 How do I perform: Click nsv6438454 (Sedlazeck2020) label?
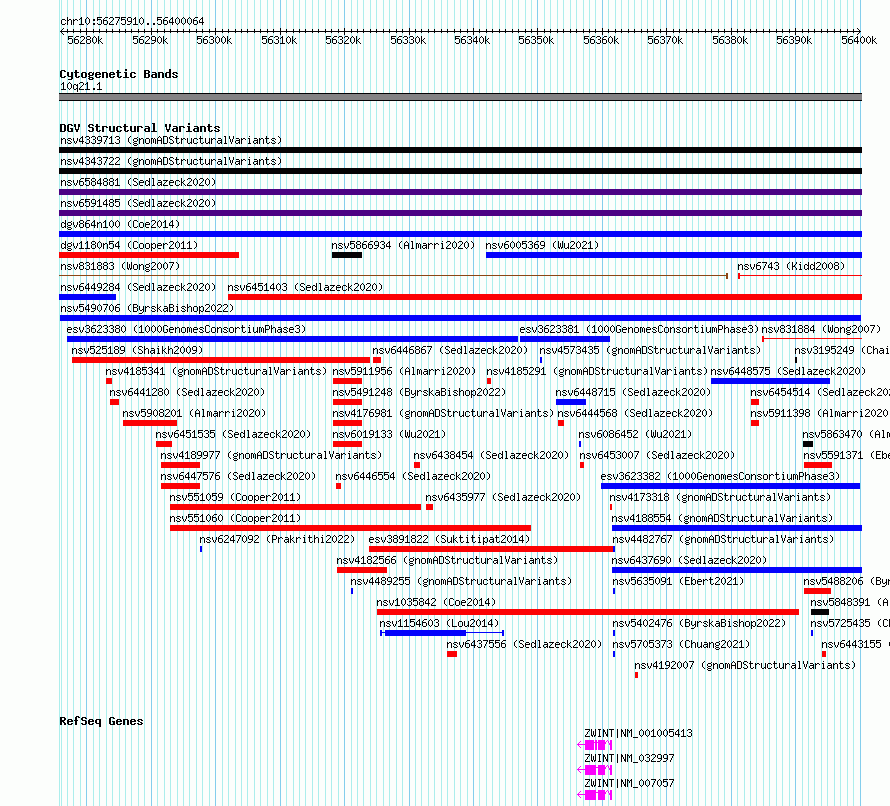(x=491, y=455)
